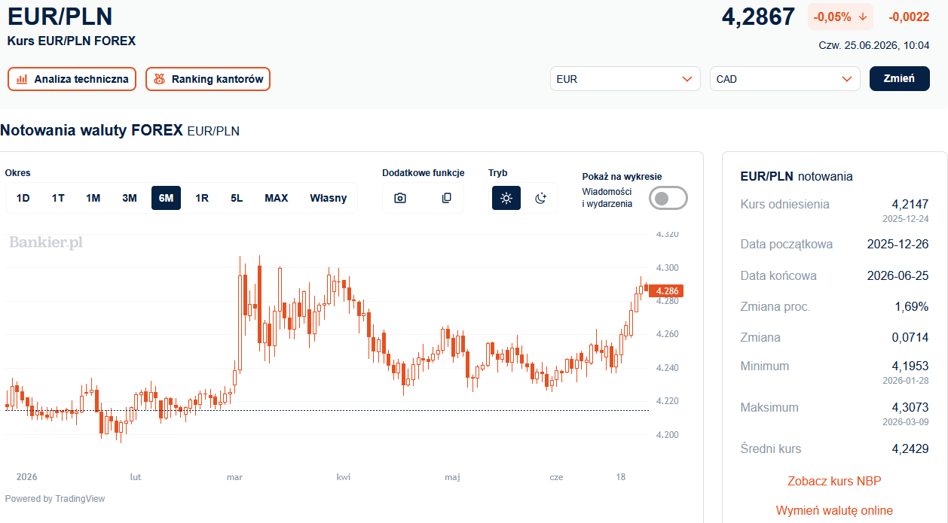This screenshot has width=948, height=523.
Task: Click the 4.200 price axis label
Action: [667, 434]
